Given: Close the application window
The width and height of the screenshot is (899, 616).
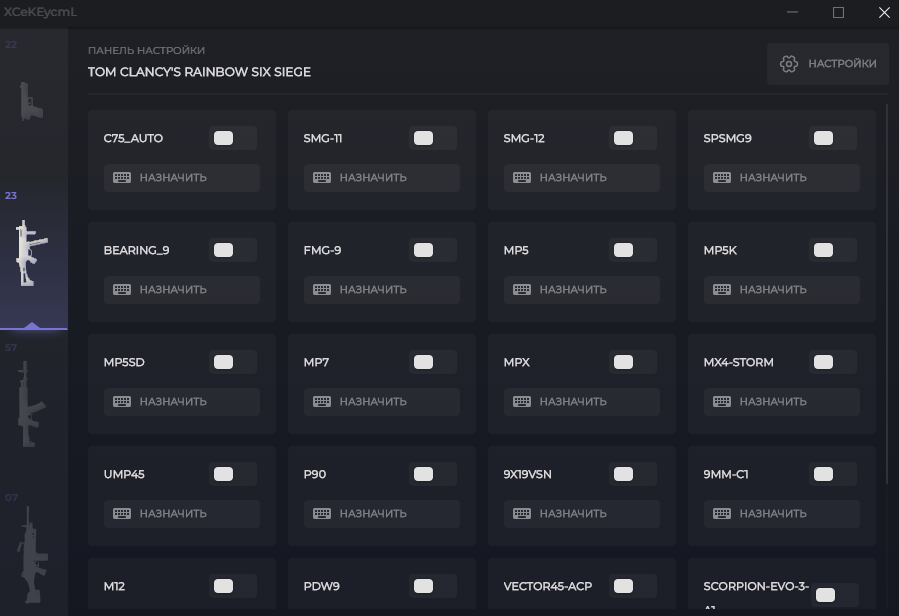Looking at the screenshot, I should 884,13.
